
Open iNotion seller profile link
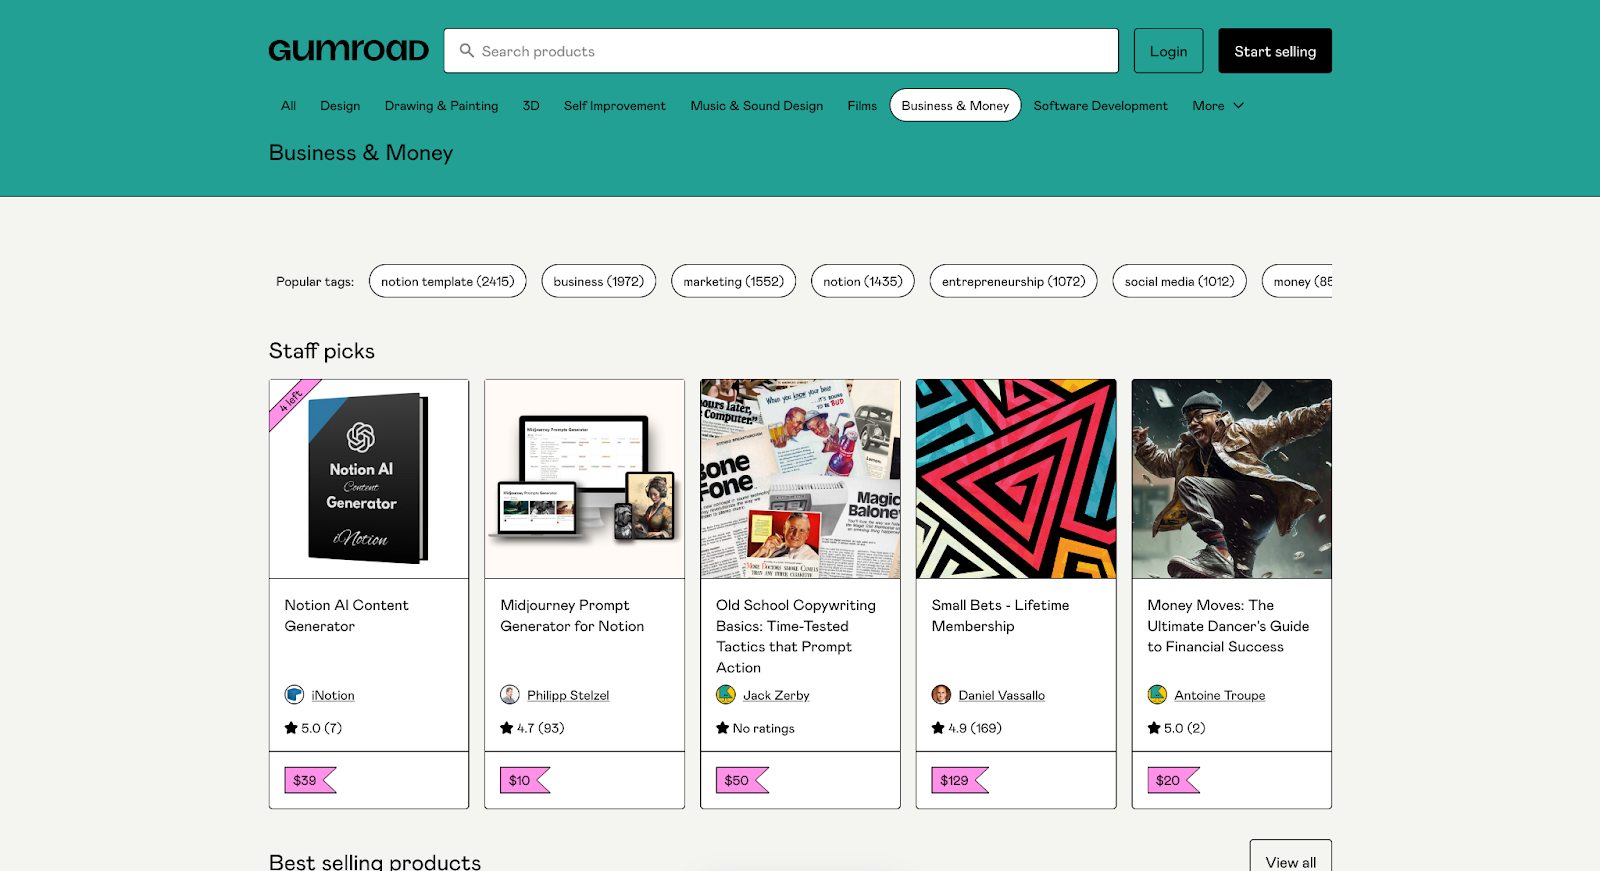pos(333,695)
